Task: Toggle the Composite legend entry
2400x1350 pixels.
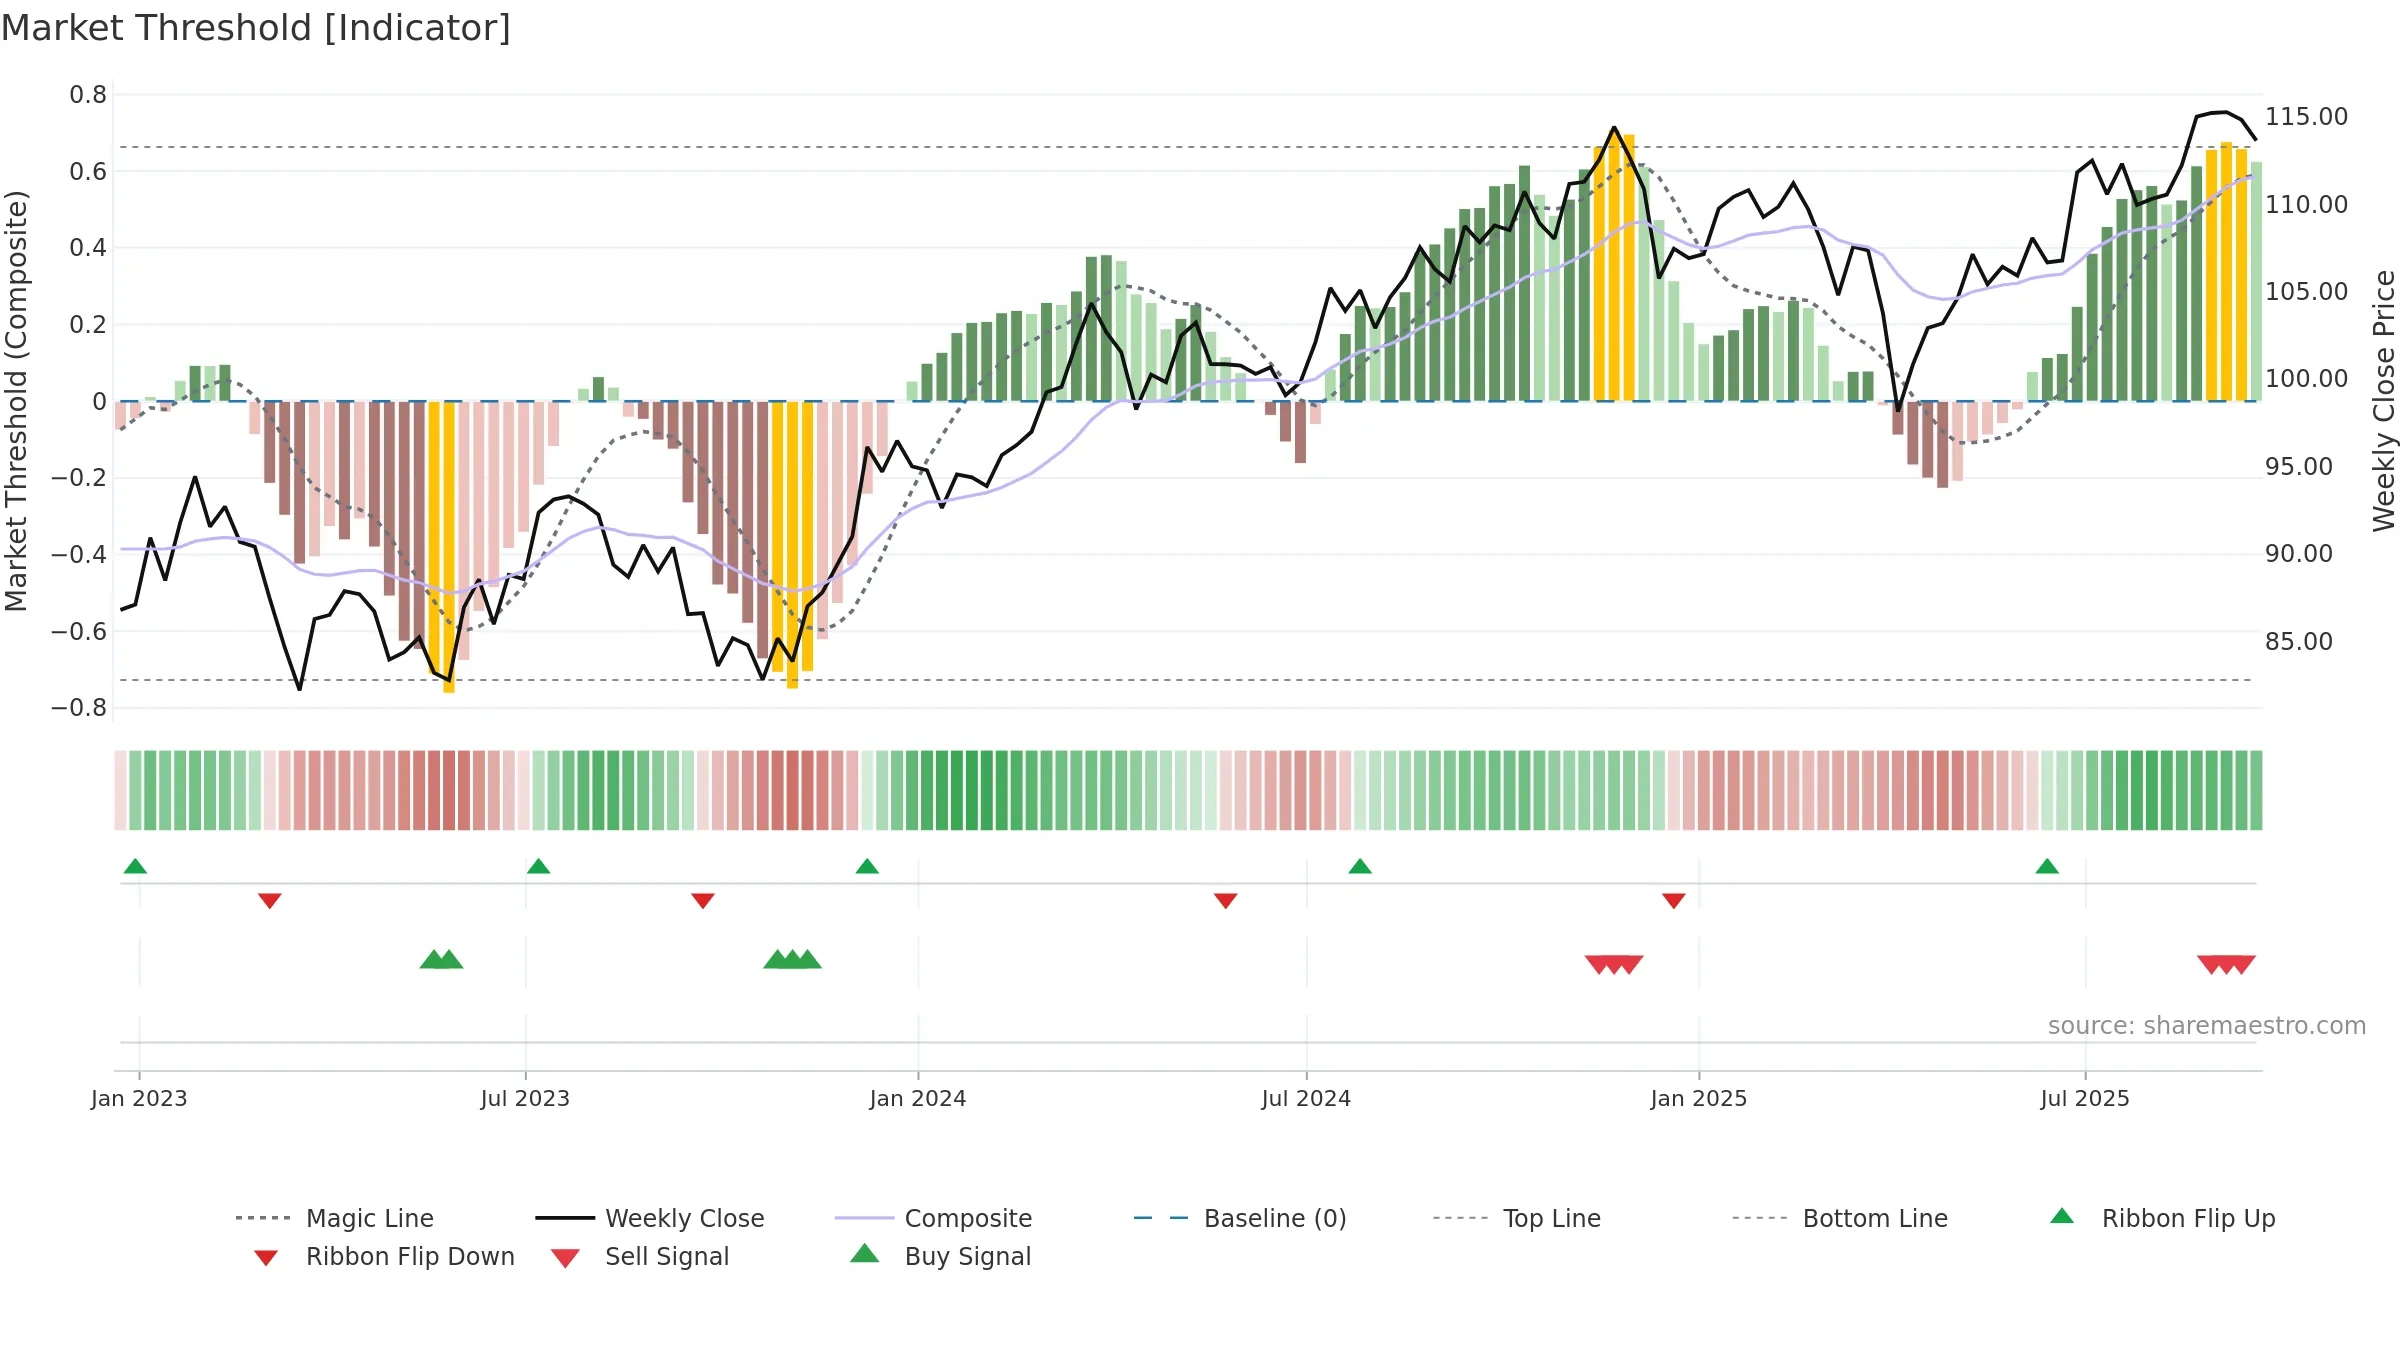Action: click(x=933, y=1218)
